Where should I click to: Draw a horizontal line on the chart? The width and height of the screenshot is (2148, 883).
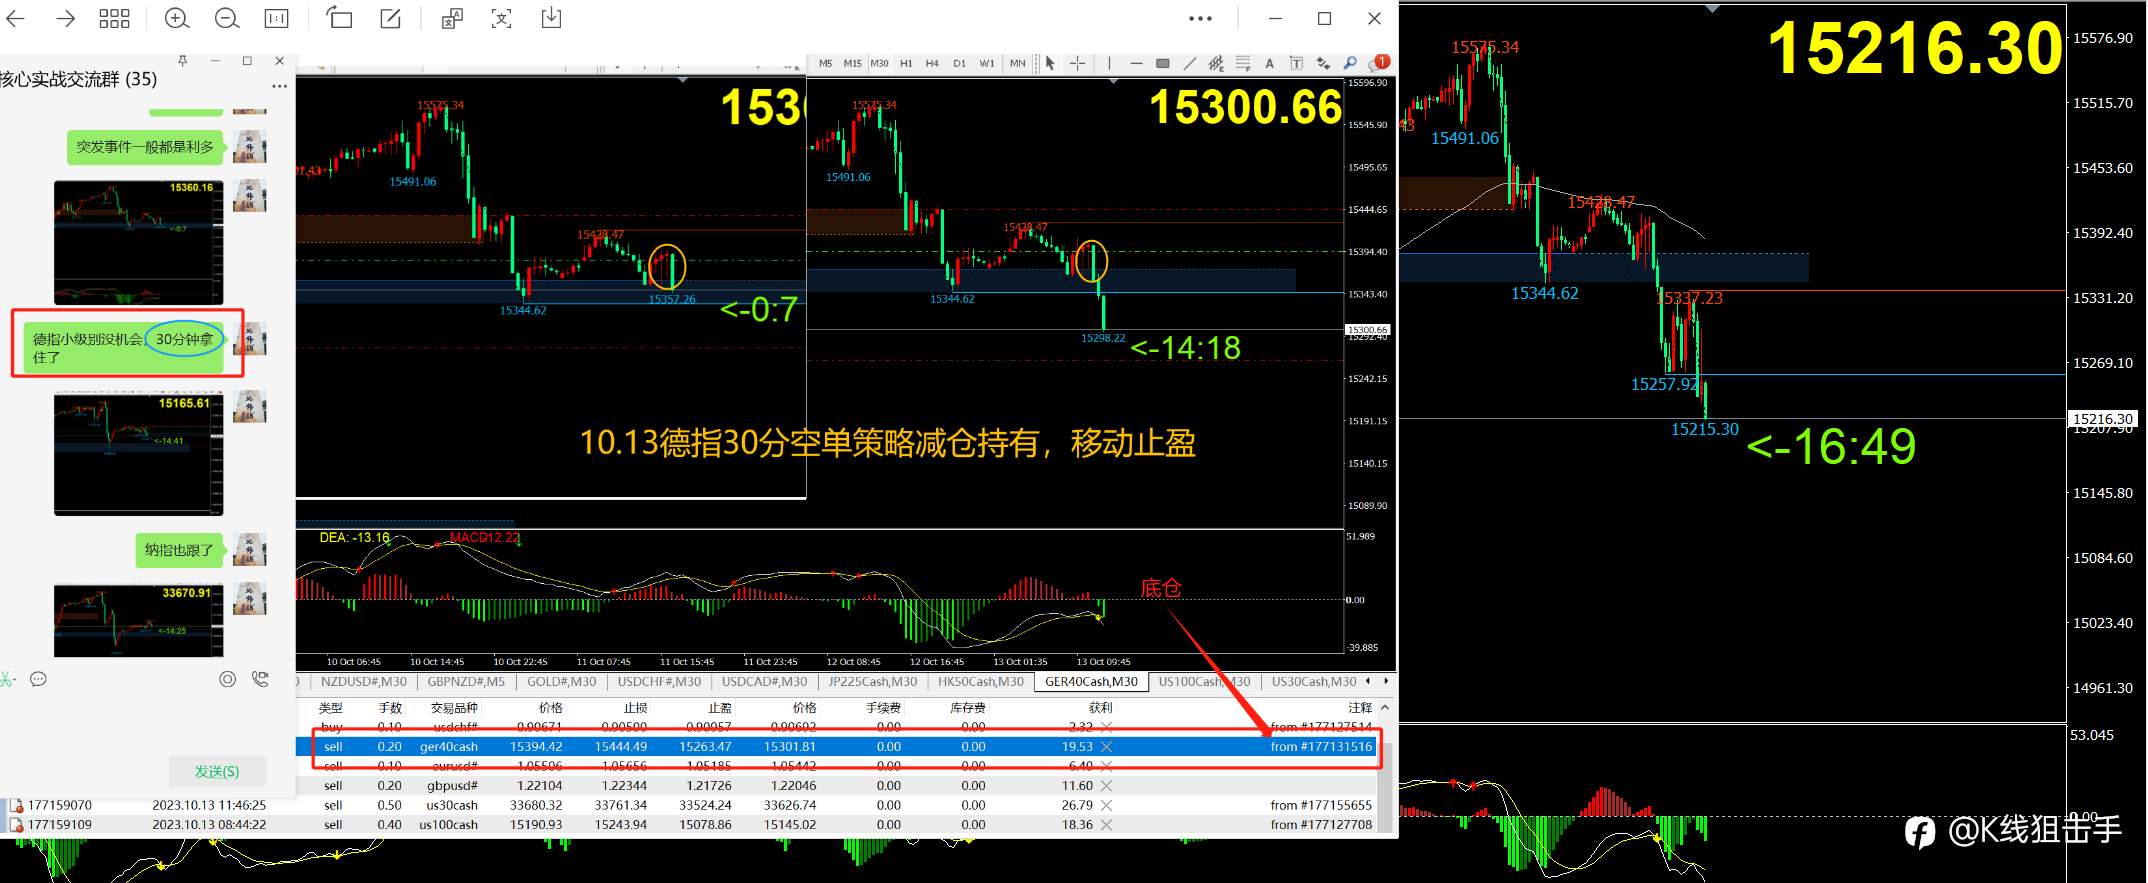(1136, 63)
